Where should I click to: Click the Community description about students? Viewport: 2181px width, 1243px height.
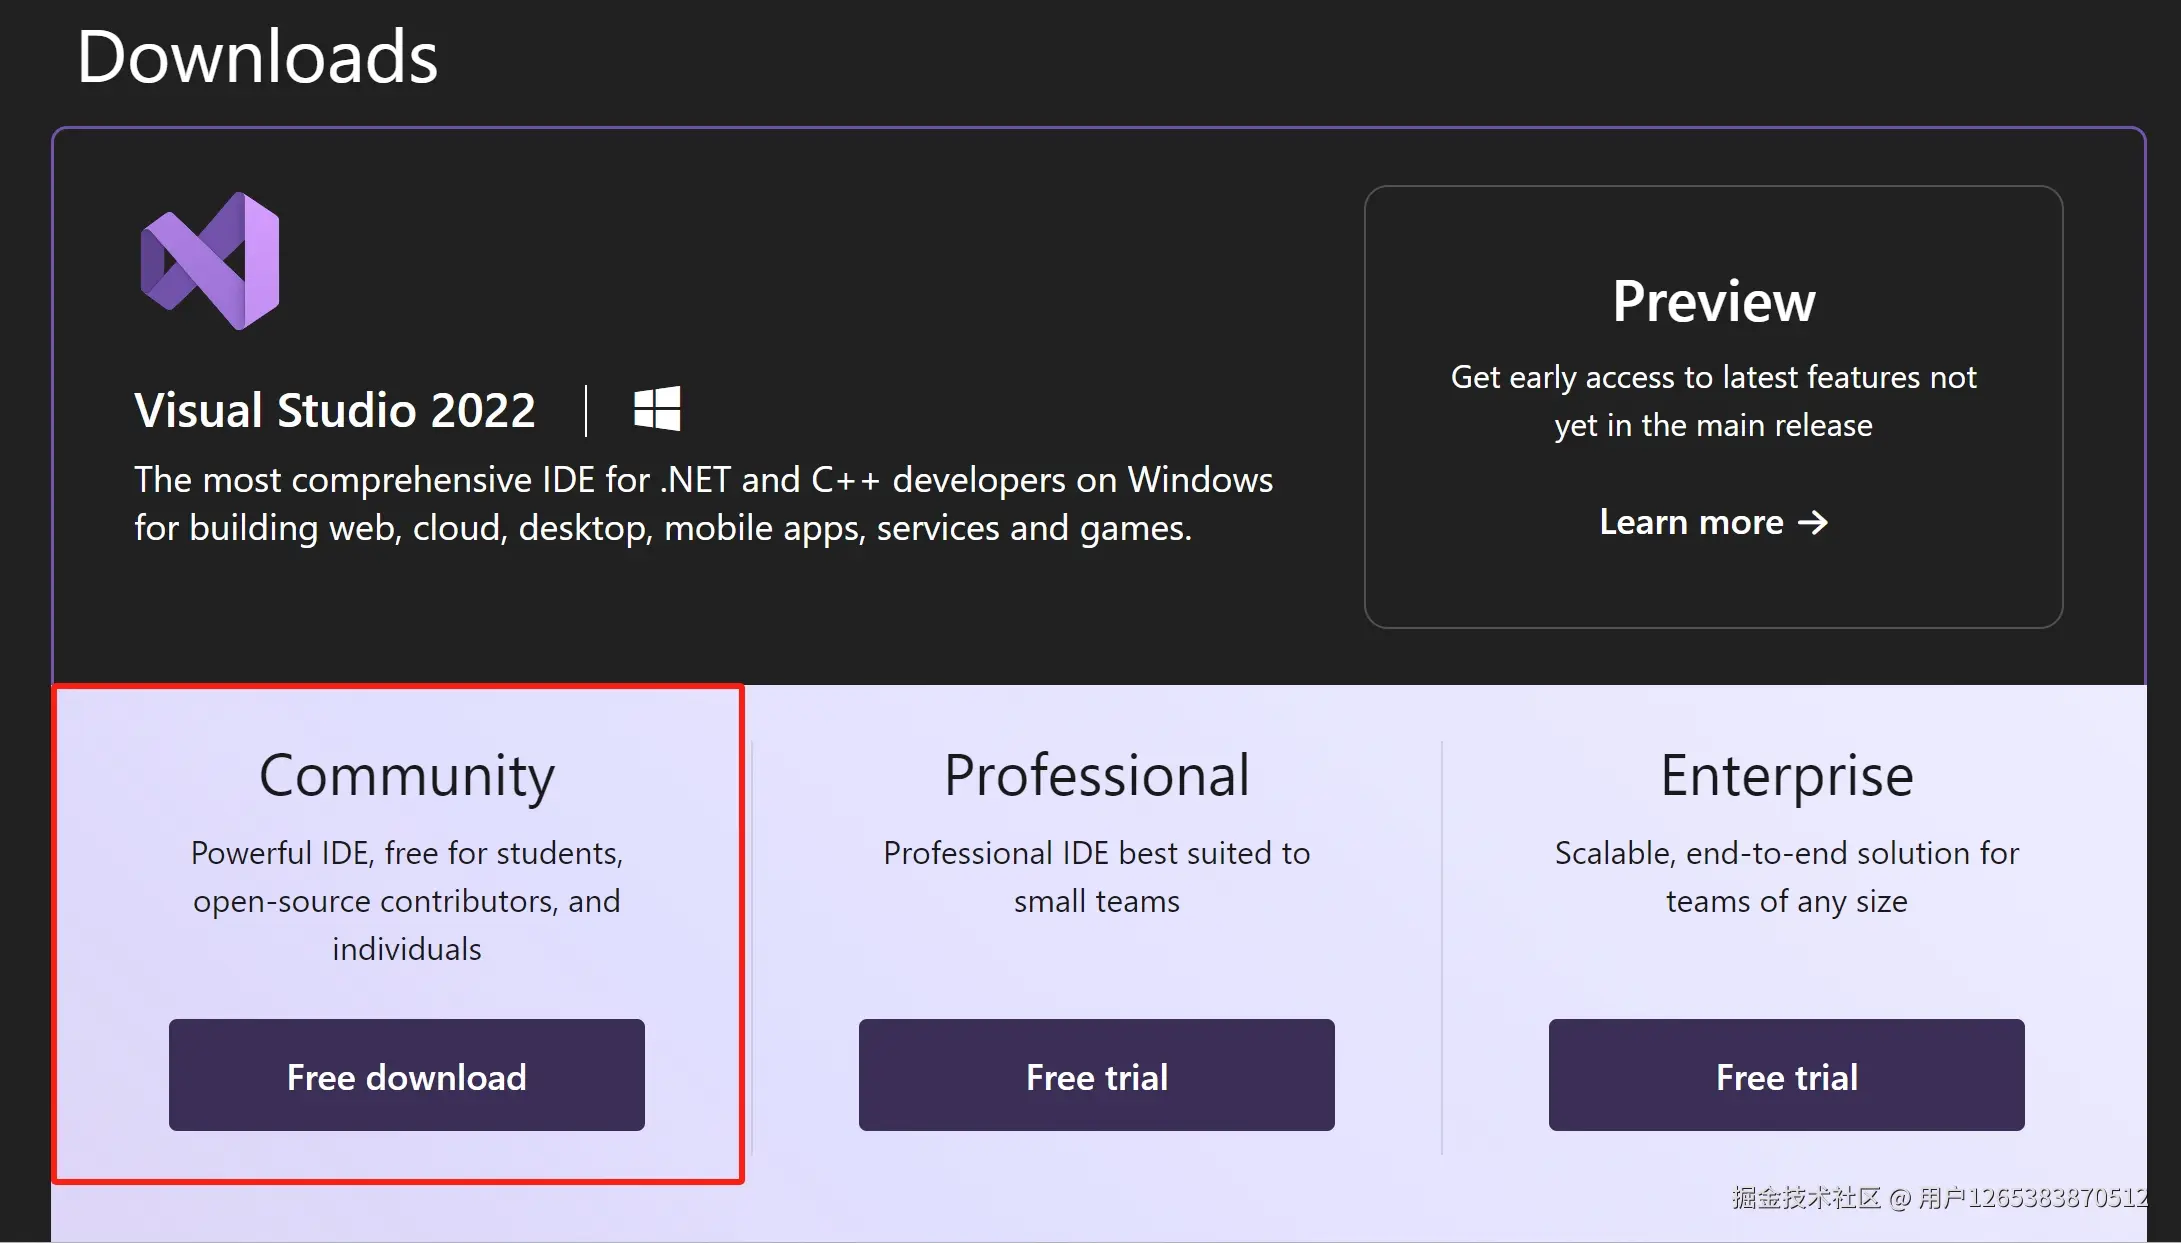406,900
